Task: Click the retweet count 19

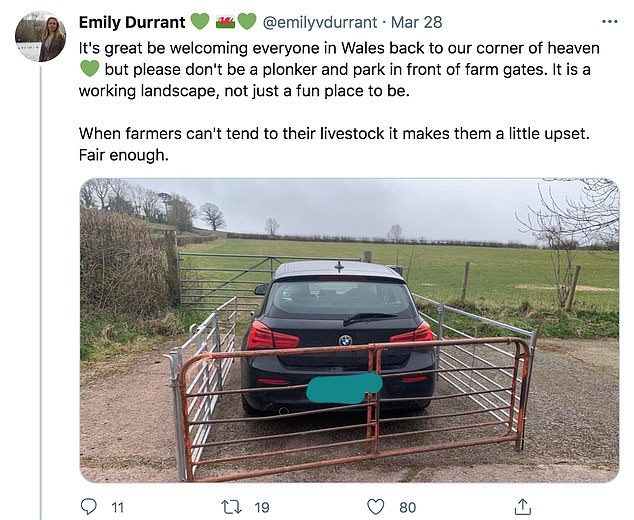Action: [x=262, y=507]
